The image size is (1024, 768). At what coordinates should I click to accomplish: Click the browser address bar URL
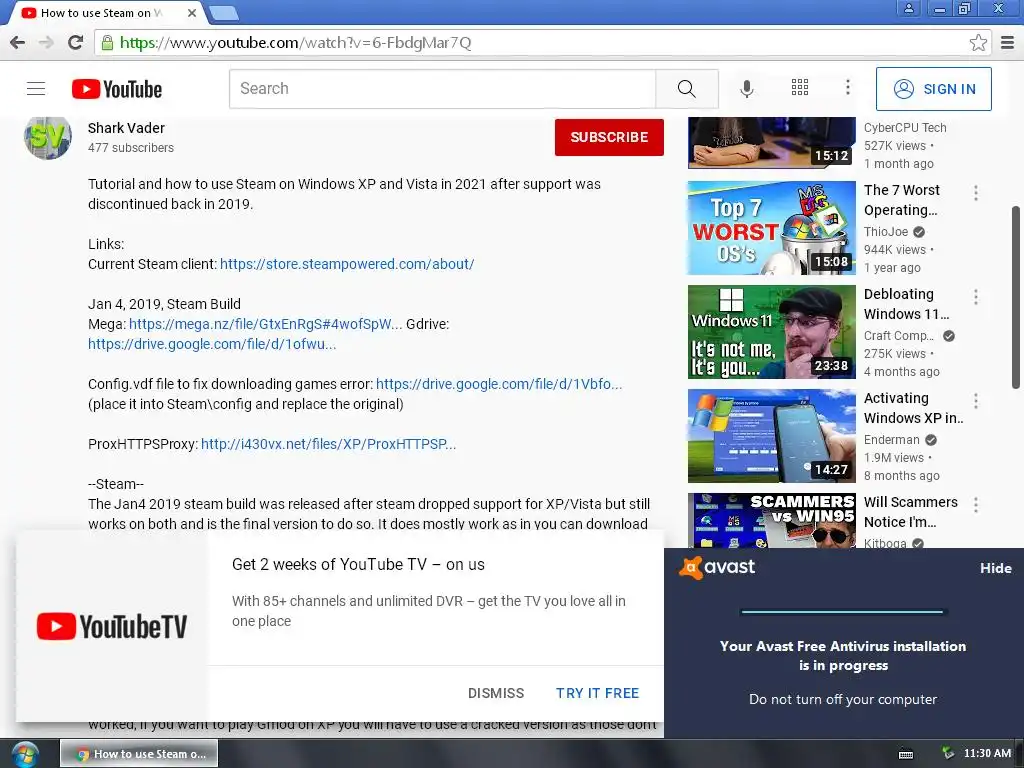tap(295, 42)
